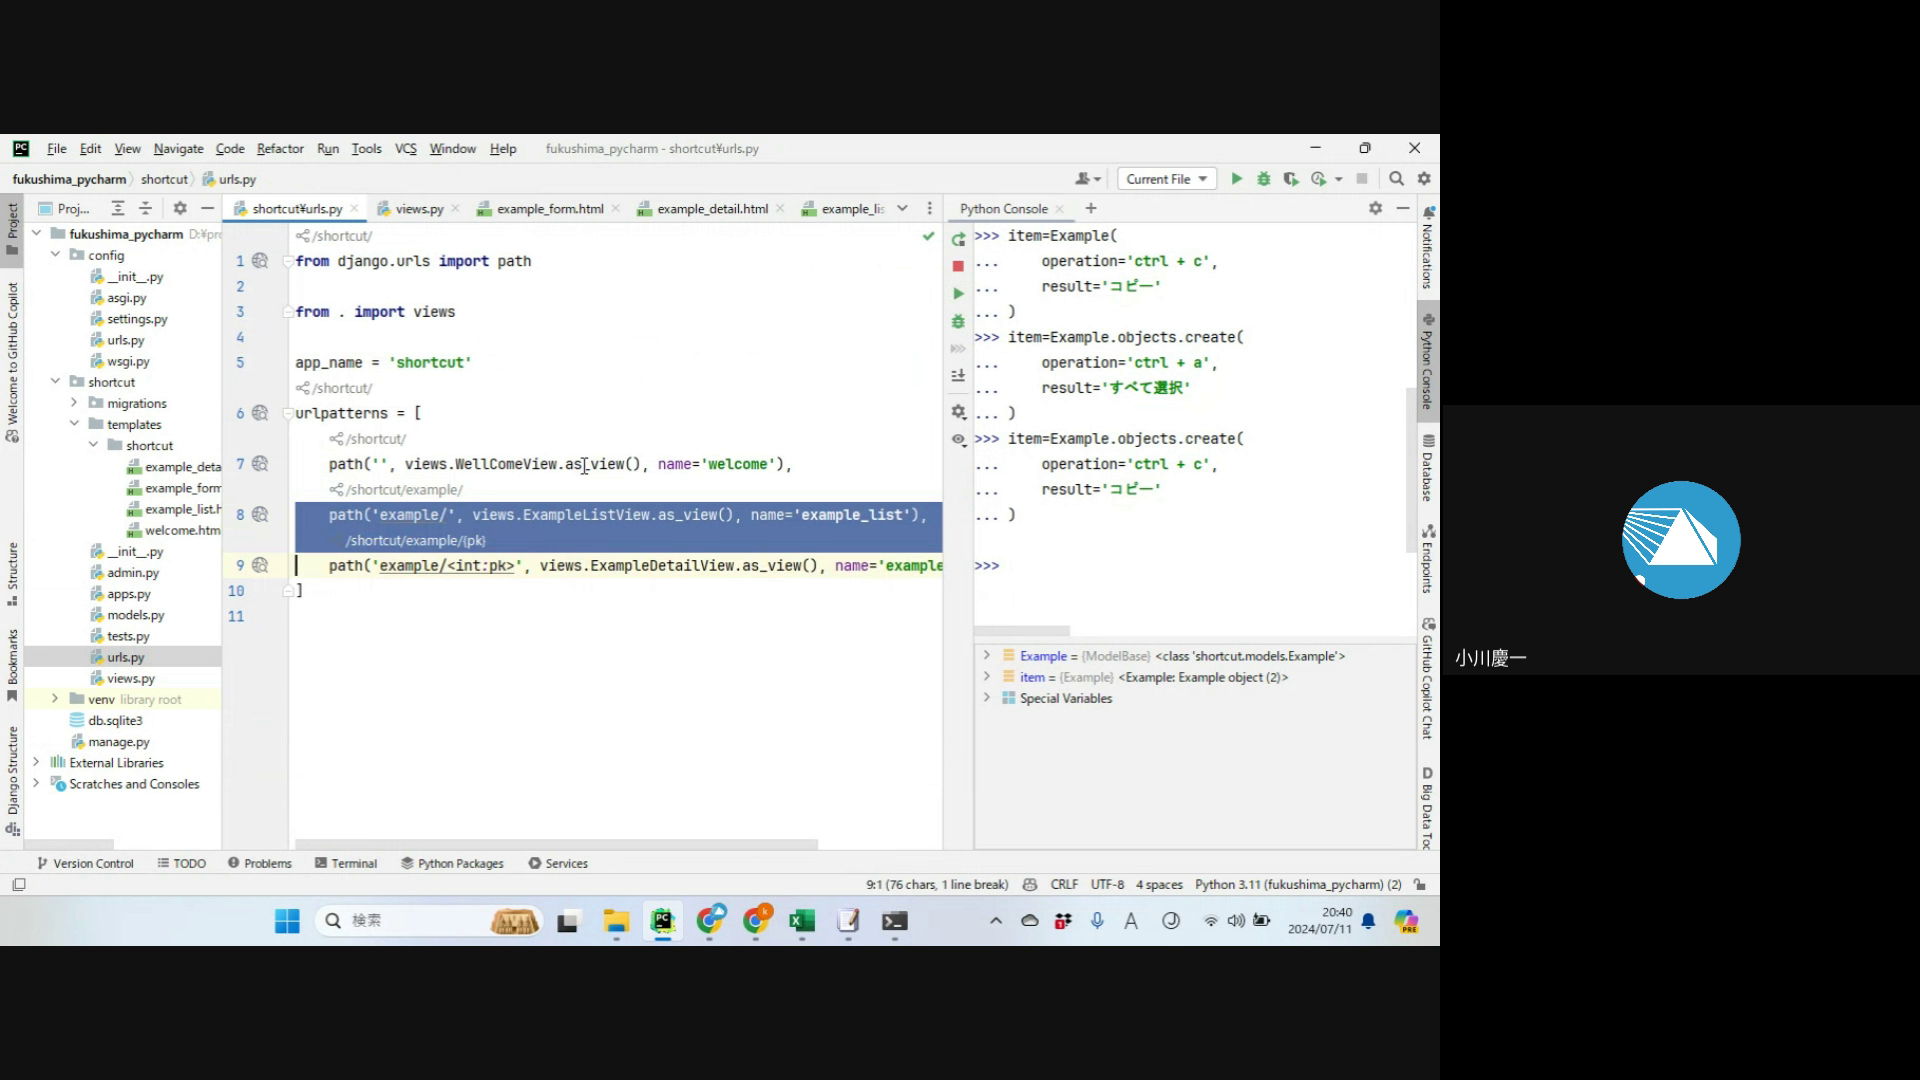Click Python 3.11 interpreter in status bar
This screenshot has width=1920, height=1080.
point(1297,885)
